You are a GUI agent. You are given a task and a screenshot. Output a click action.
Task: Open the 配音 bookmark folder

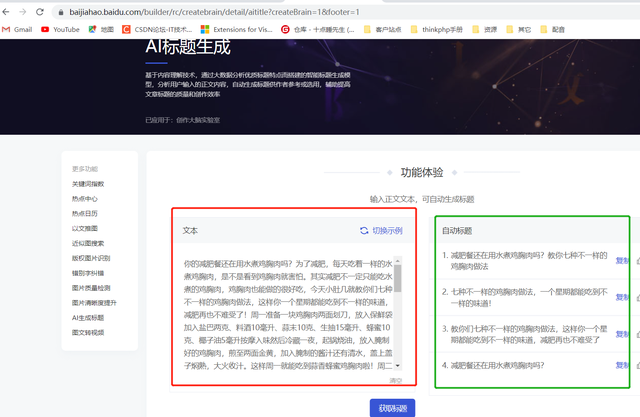[552, 29]
